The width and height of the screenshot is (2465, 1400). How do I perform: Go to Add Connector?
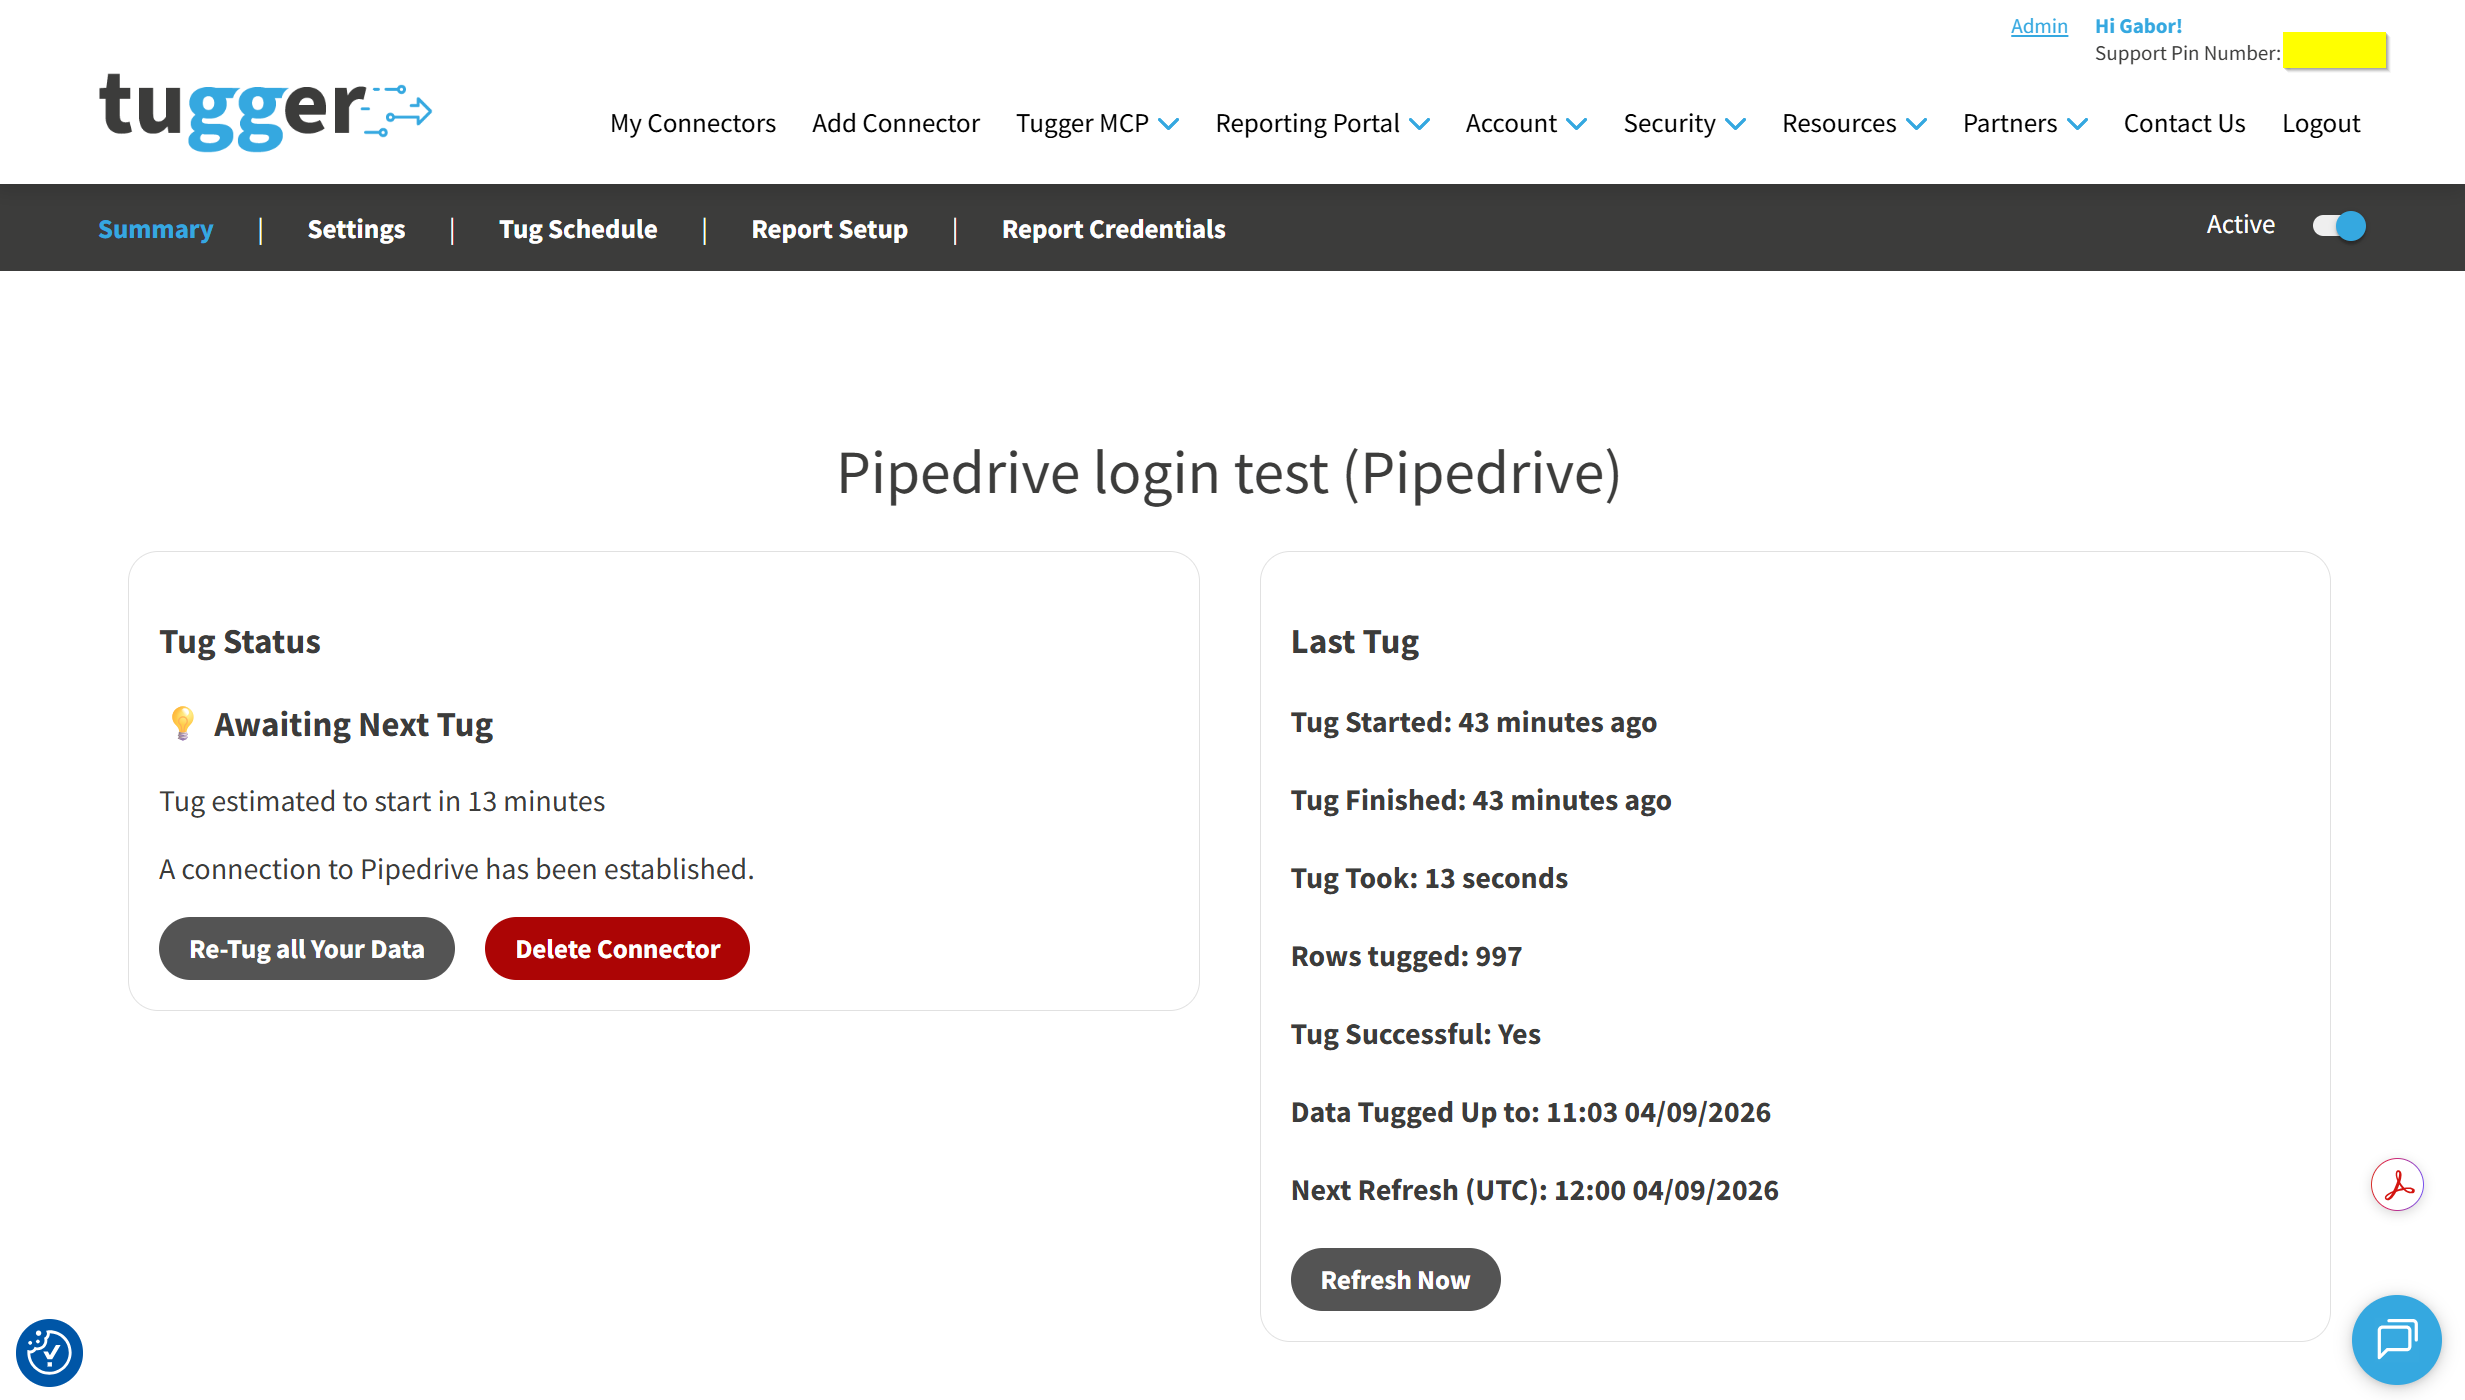coord(896,123)
